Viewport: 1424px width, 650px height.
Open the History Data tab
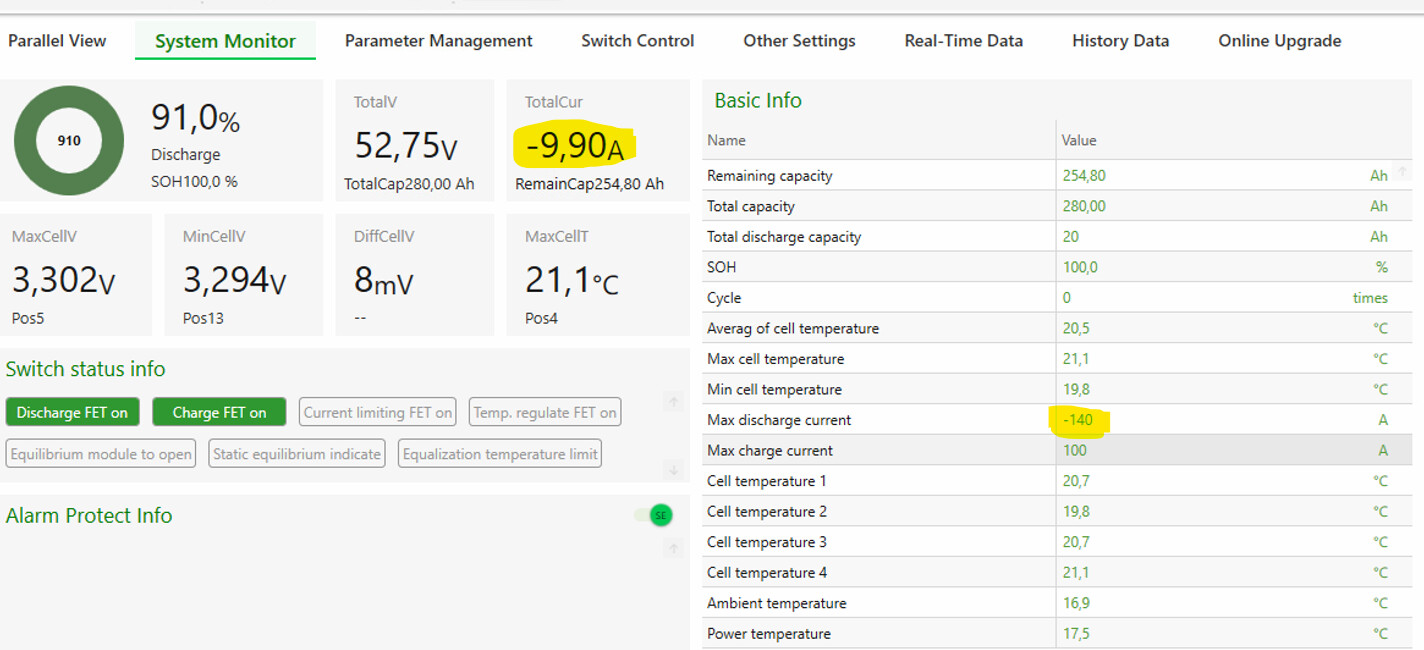click(x=1120, y=41)
